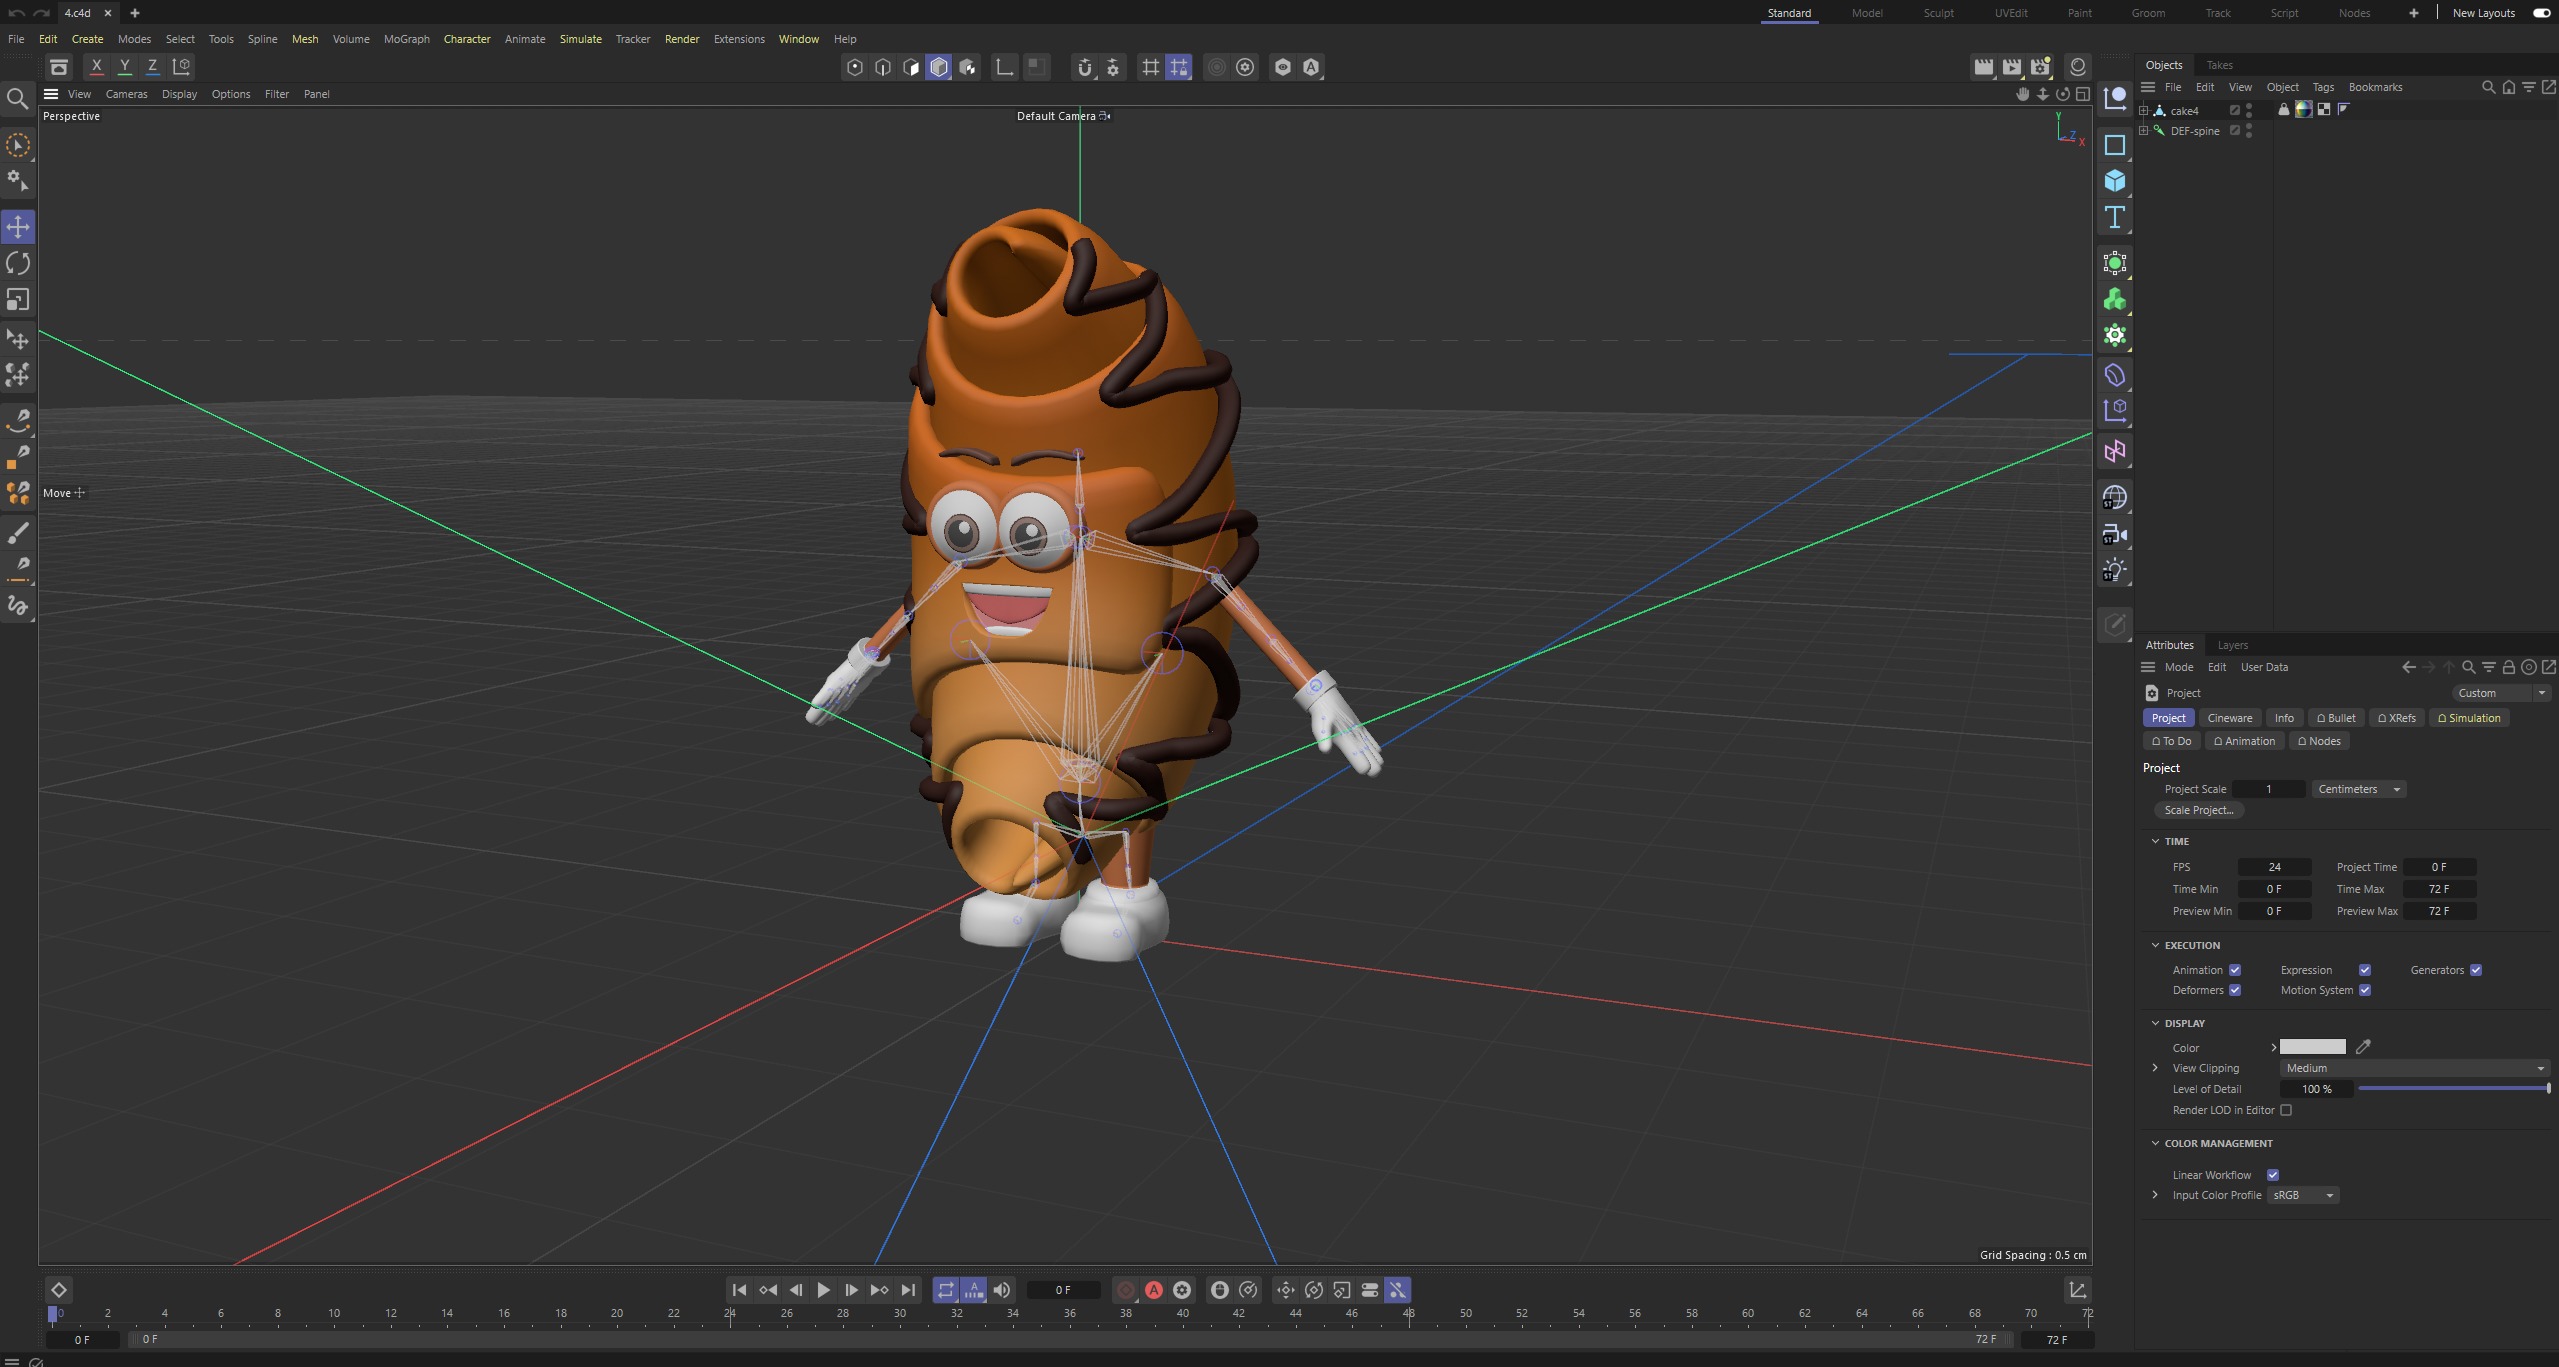
Task: Select the Scale tool in left toolbar
Action: [18, 300]
